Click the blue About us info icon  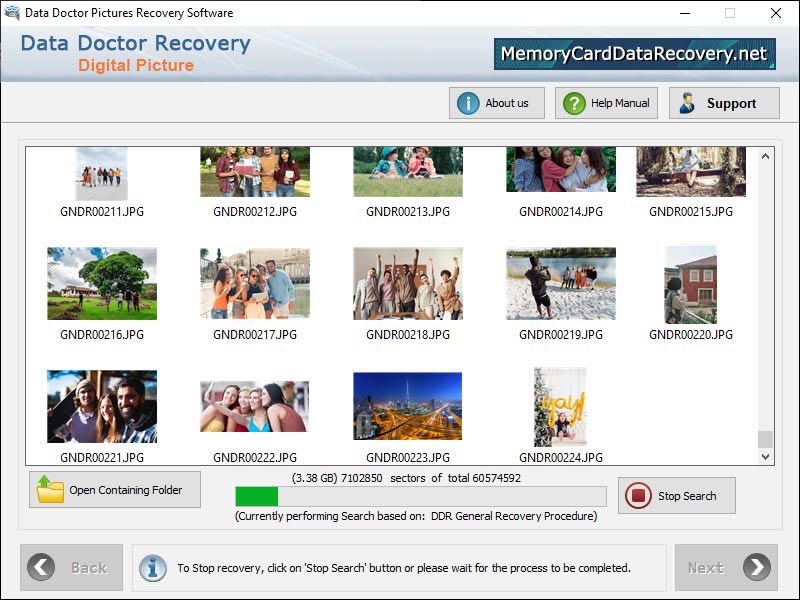click(x=466, y=102)
